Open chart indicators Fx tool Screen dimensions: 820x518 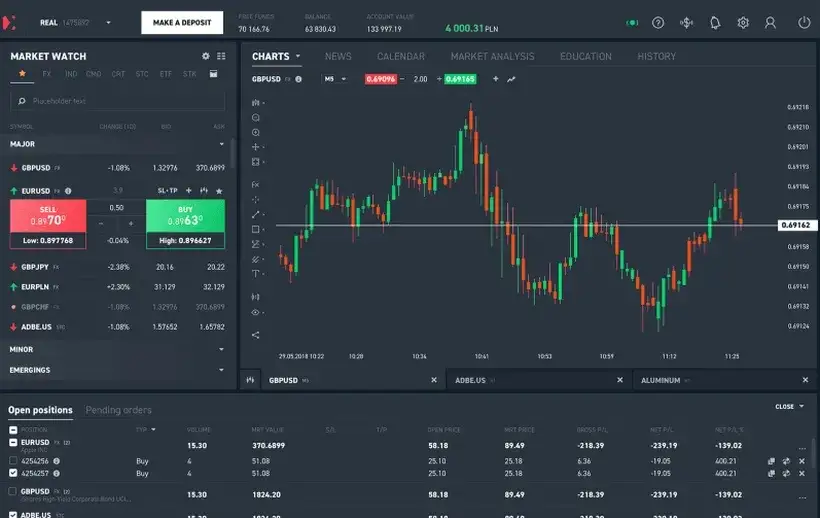point(256,185)
